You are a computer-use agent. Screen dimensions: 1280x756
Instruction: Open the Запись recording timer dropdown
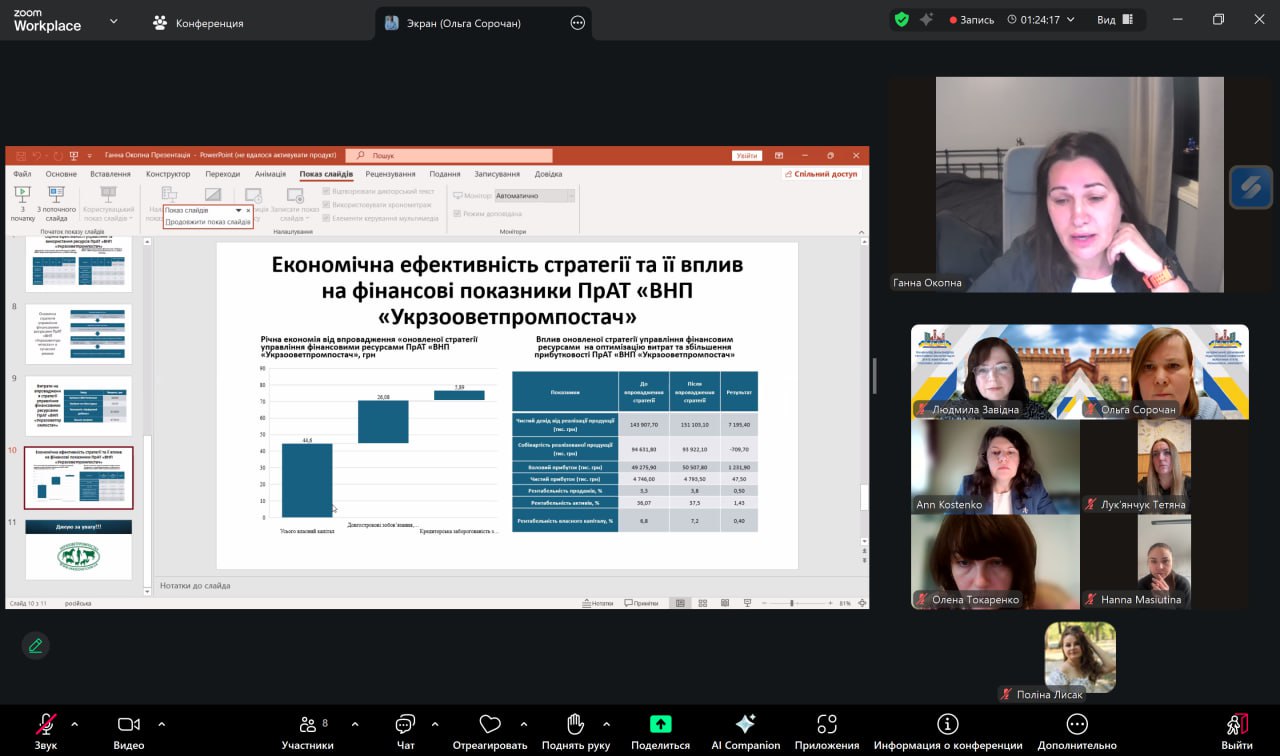pyautogui.click(x=1071, y=20)
